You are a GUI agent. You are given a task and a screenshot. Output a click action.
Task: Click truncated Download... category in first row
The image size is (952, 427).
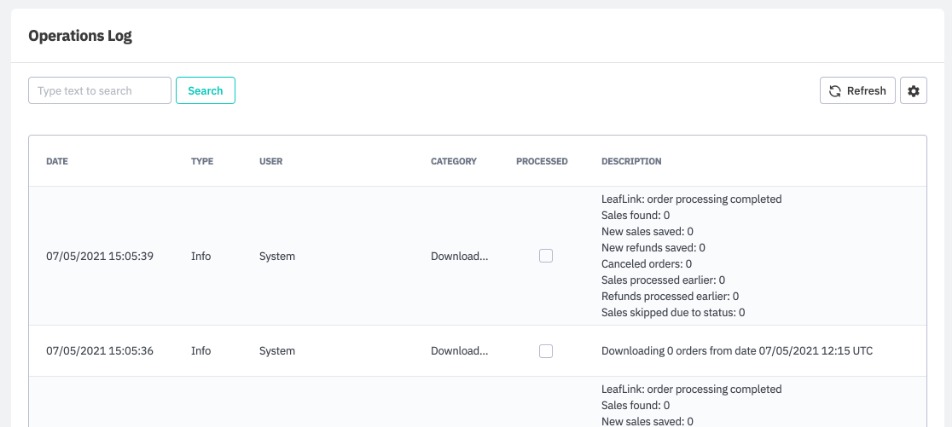459,256
